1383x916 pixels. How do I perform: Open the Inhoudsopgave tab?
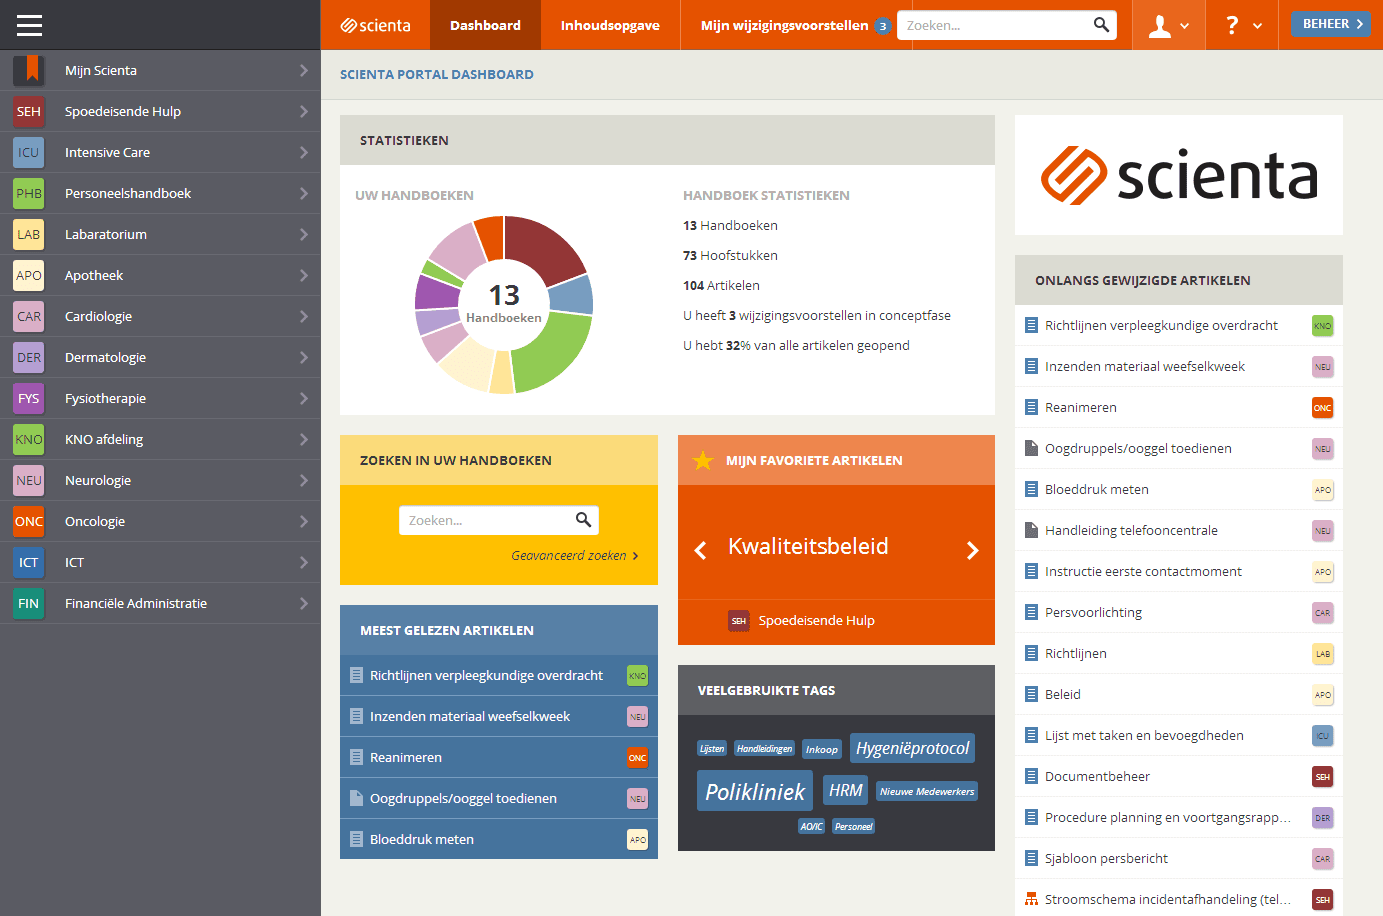(610, 25)
